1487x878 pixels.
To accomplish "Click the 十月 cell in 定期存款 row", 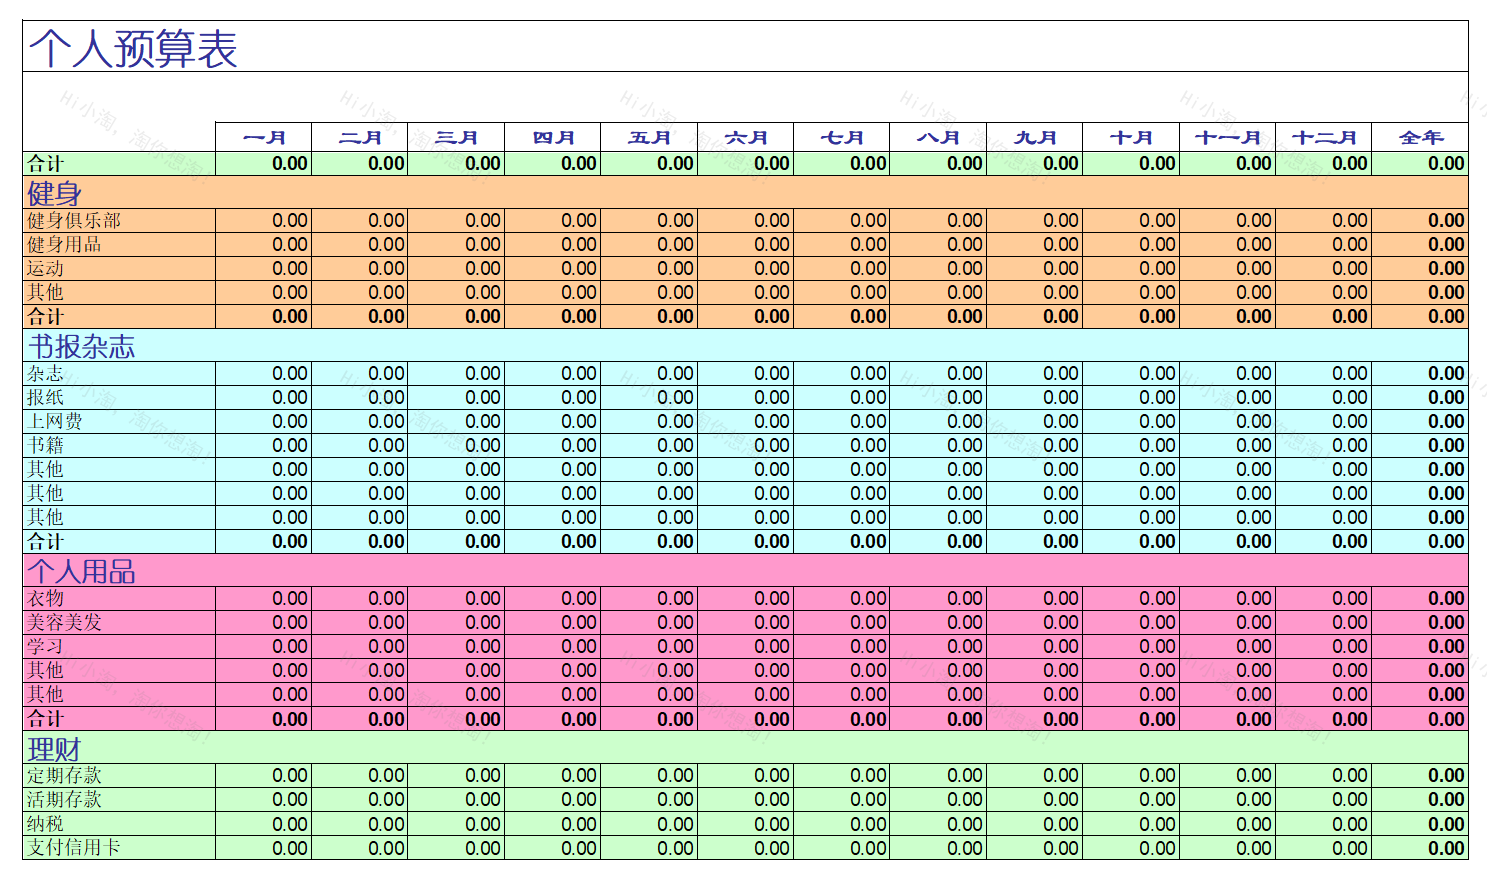I will click(1131, 775).
